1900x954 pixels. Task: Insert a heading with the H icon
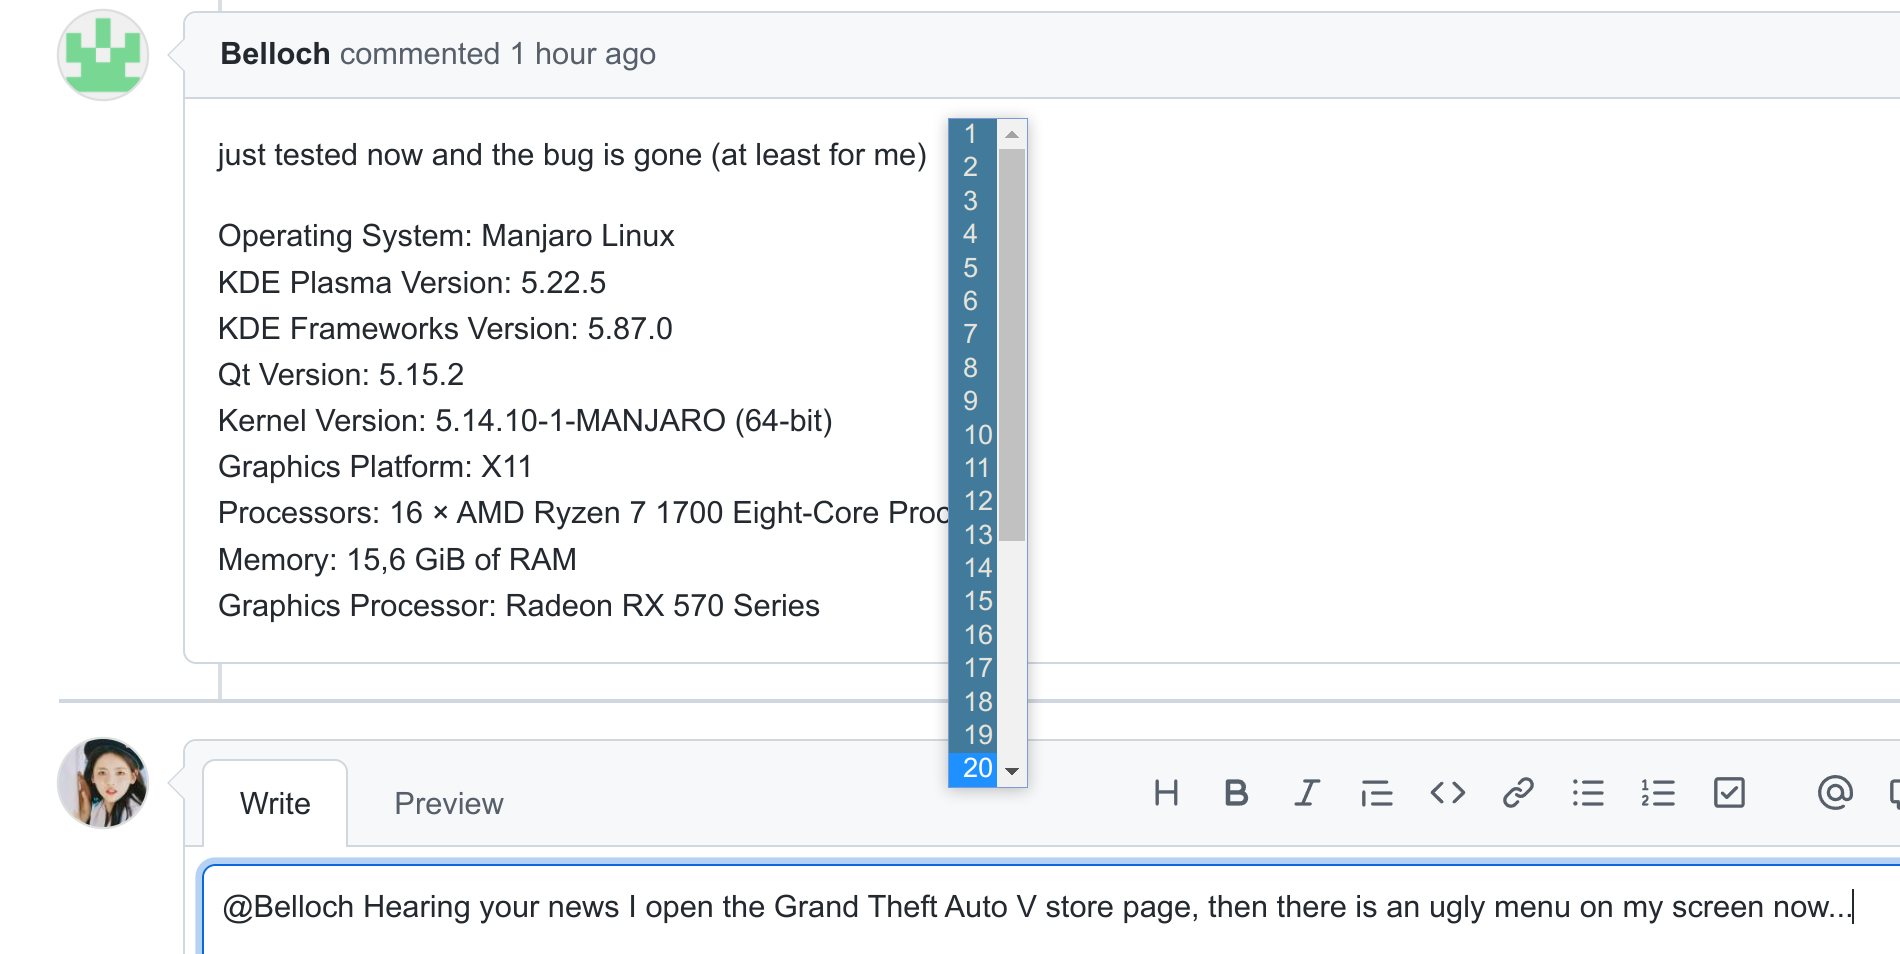click(1166, 793)
